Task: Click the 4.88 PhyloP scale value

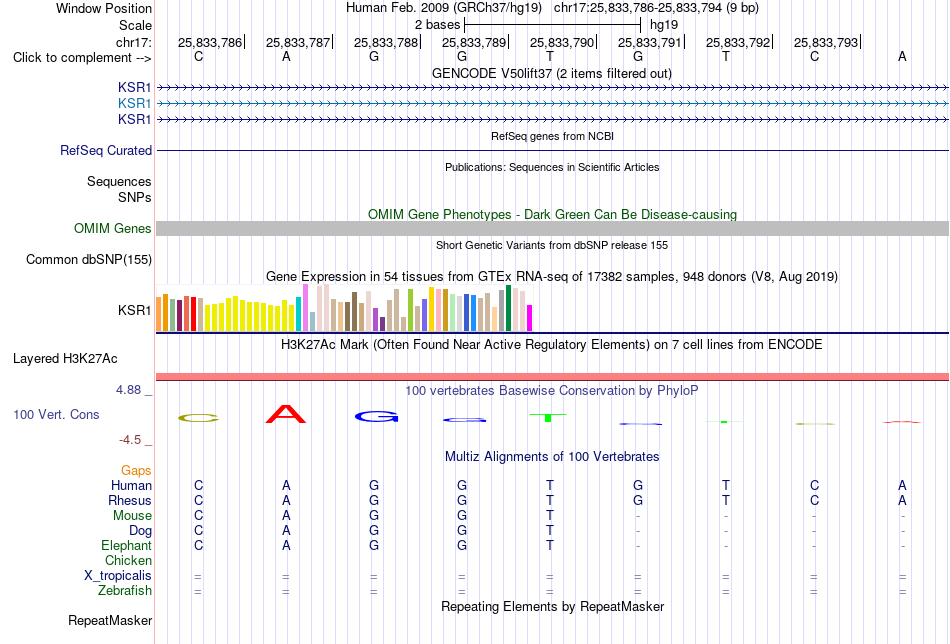Action: pos(129,390)
